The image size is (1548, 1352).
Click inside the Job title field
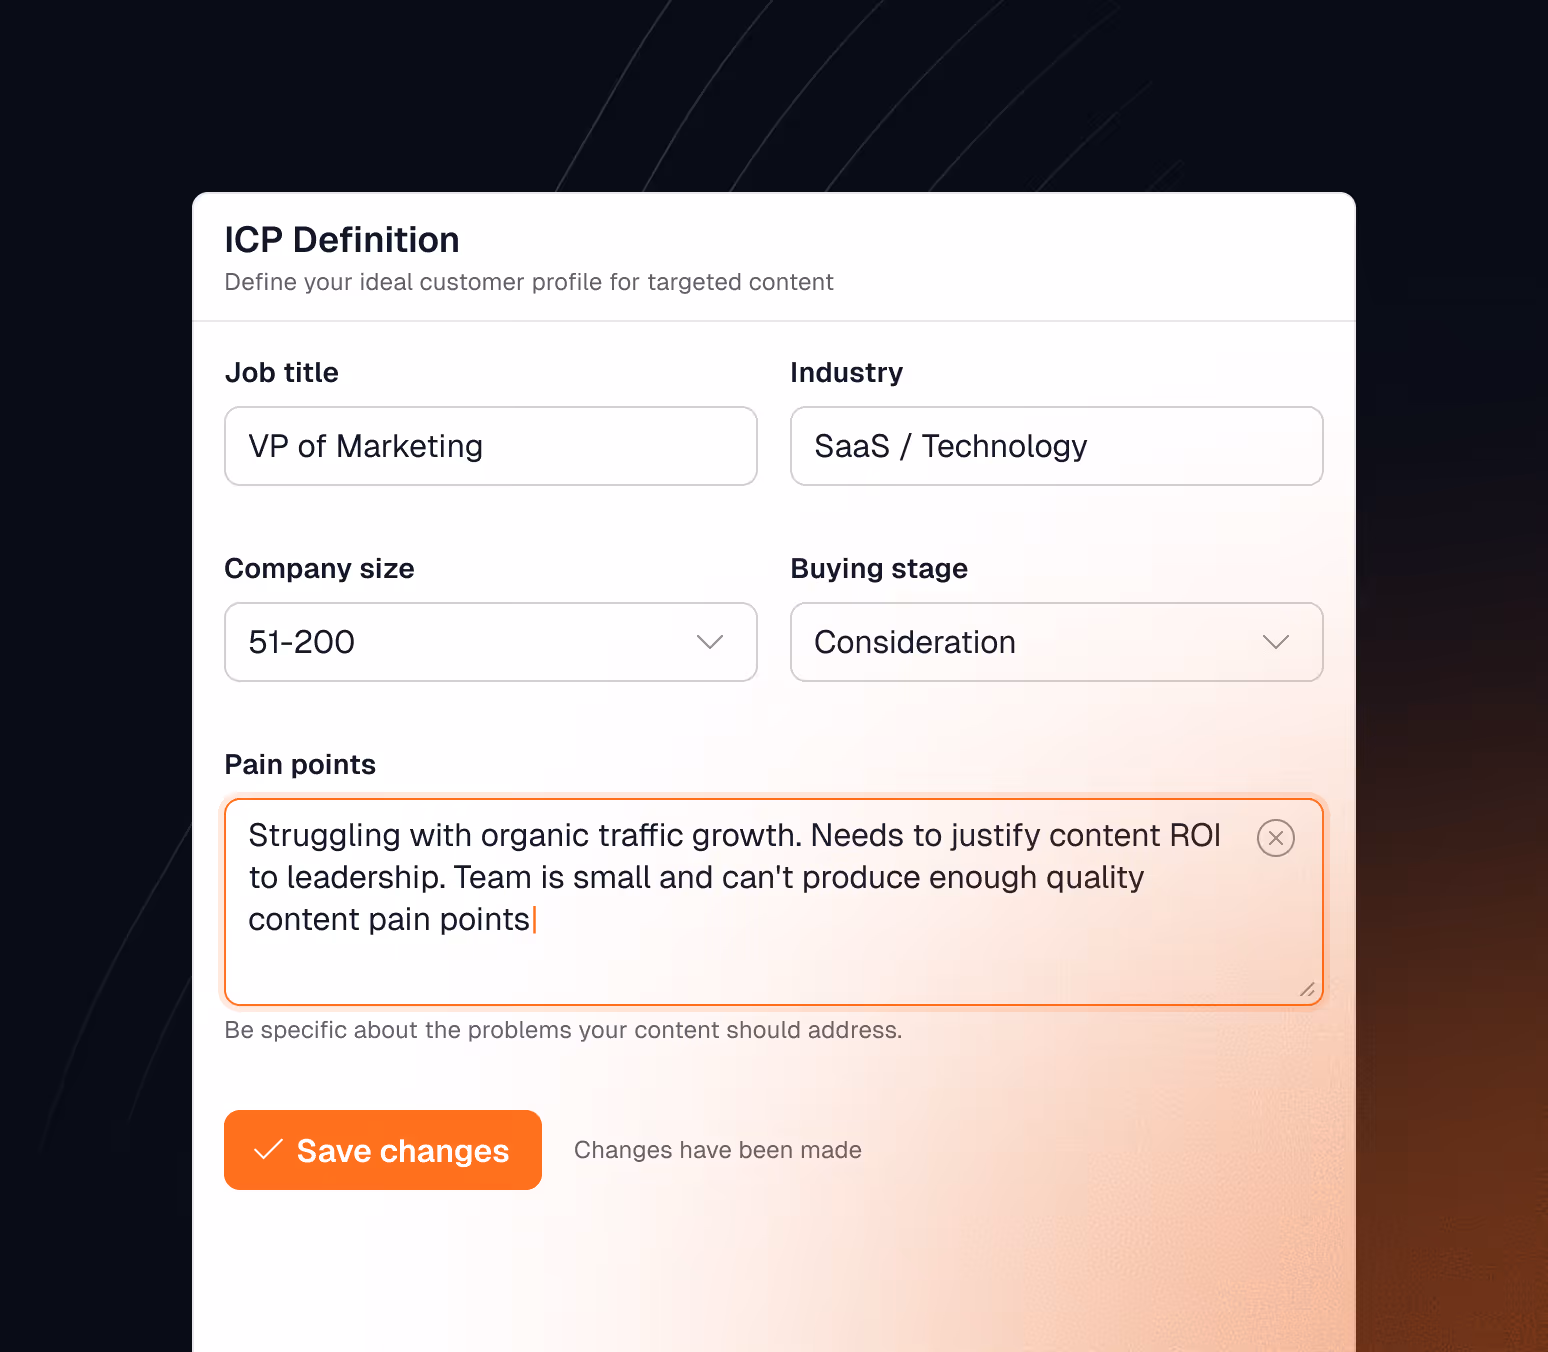(x=490, y=446)
